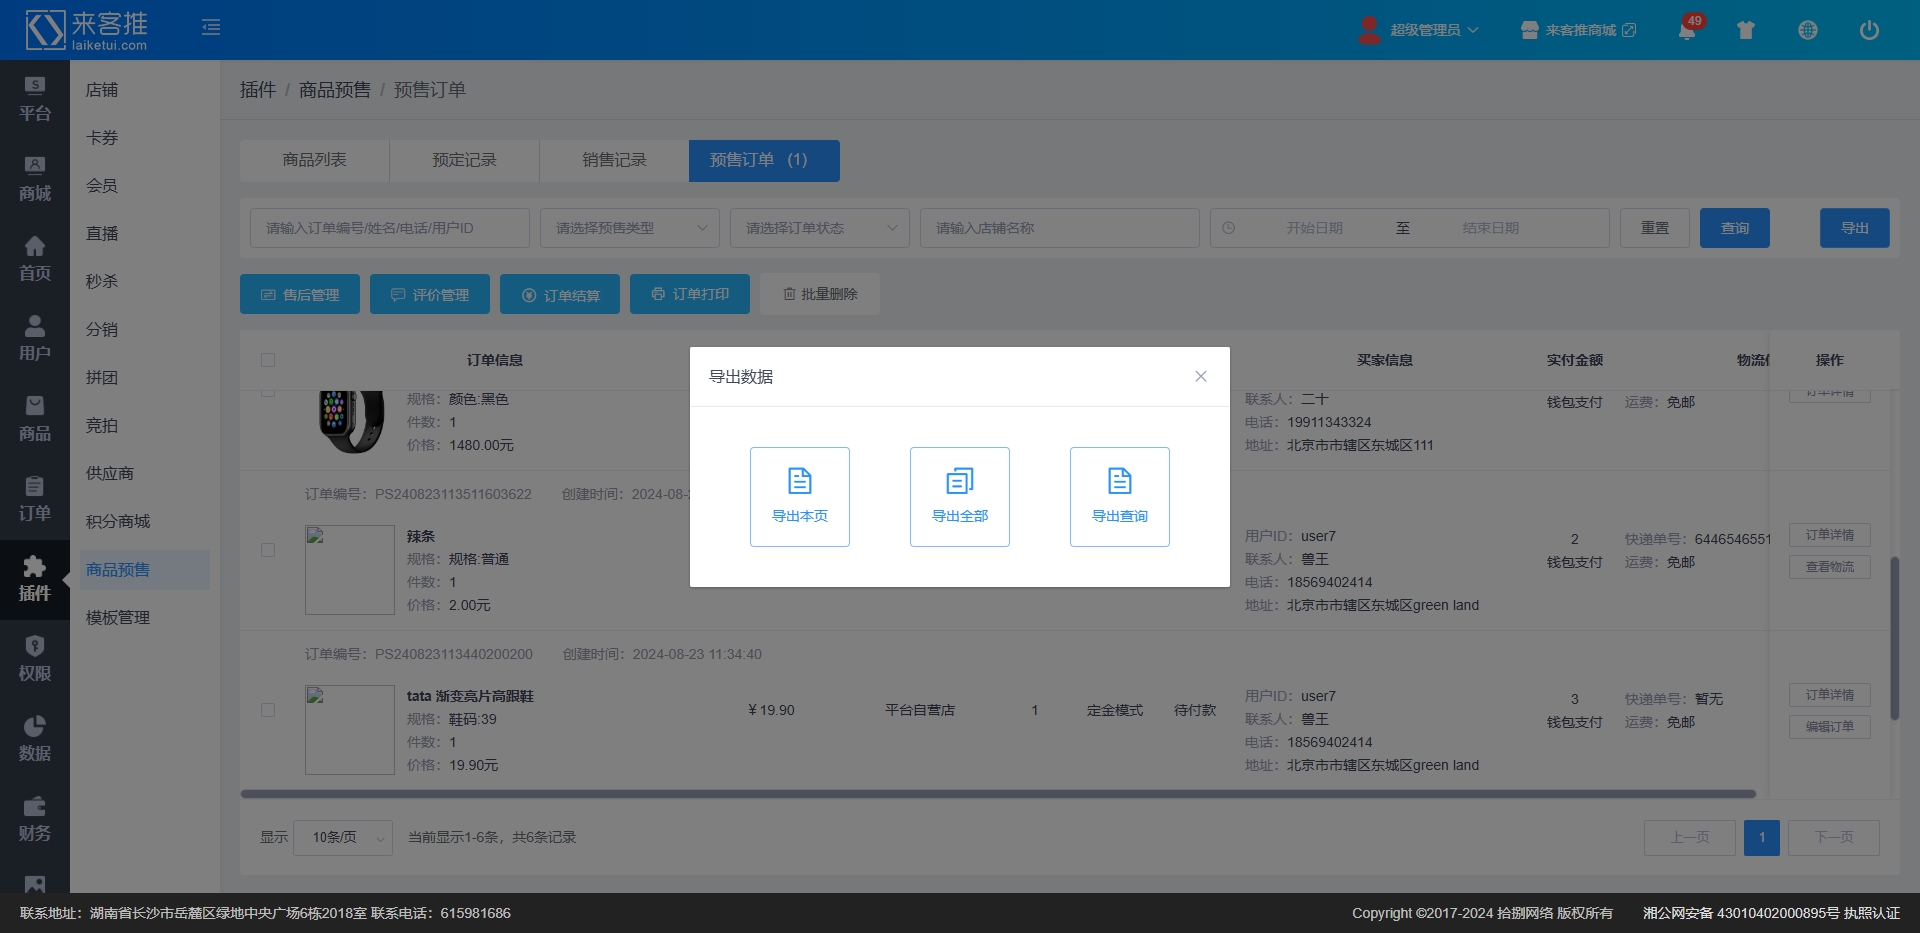Click the horizontal scrollbar under the table
Screen dimensions: 1920x933
(998, 794)
